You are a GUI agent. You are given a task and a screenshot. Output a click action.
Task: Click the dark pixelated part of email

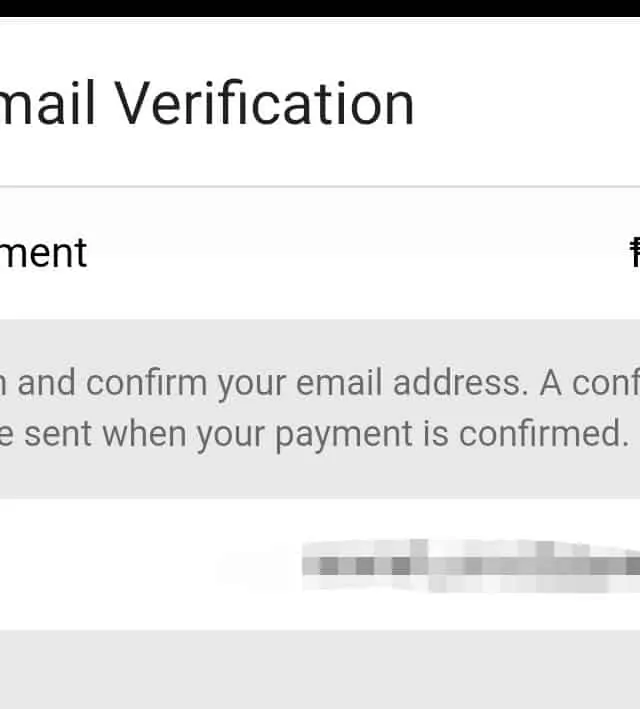[x=360, y=566]
